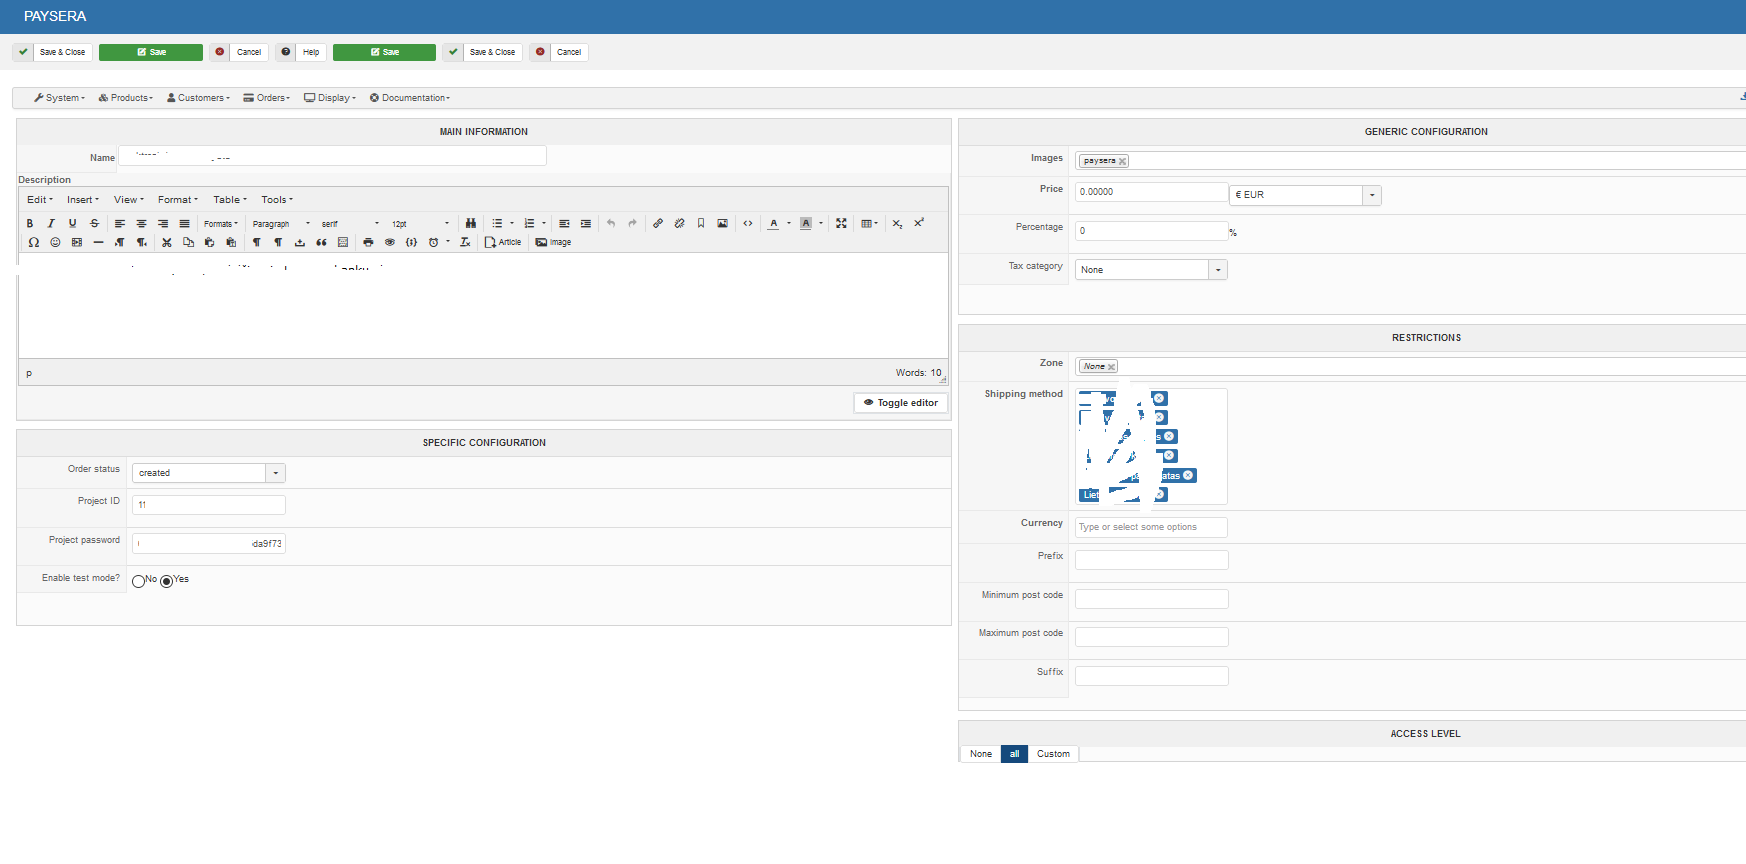1746x864 pixels.
Task: Open the 12pt font size dropdown
Action: pos(420,224)
